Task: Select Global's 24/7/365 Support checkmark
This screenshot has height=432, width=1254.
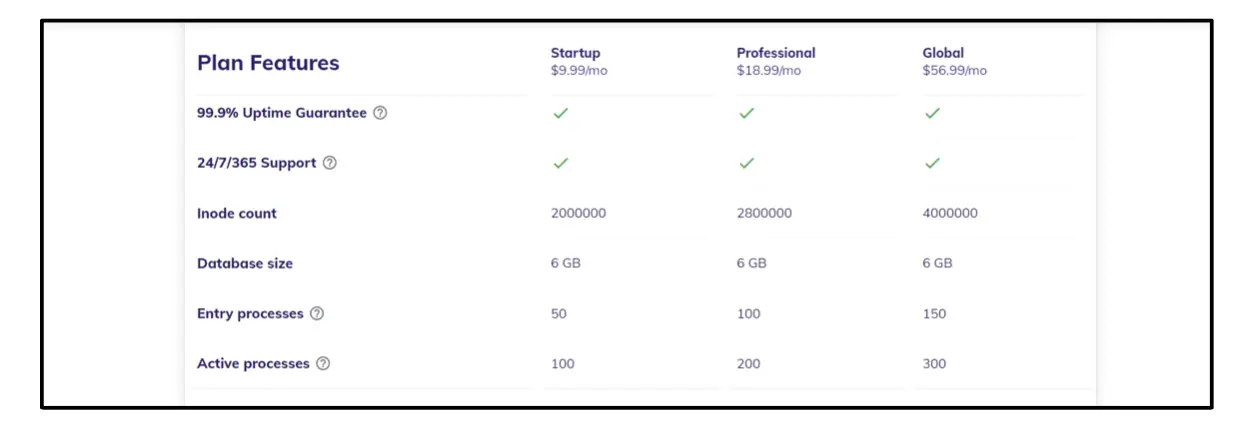Action: pos(932,163)
